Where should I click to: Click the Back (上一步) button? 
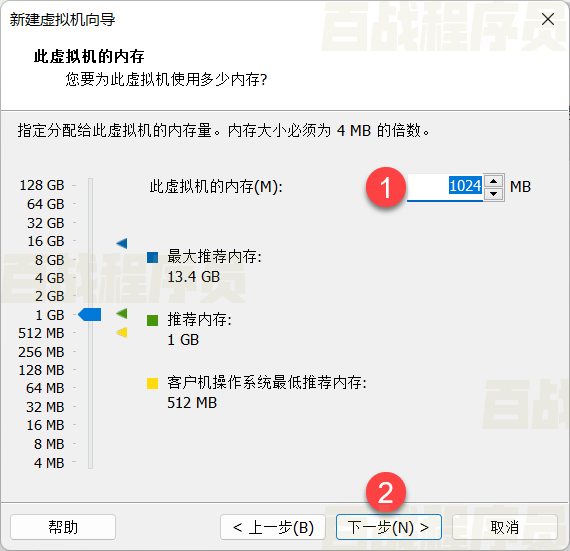273,527
